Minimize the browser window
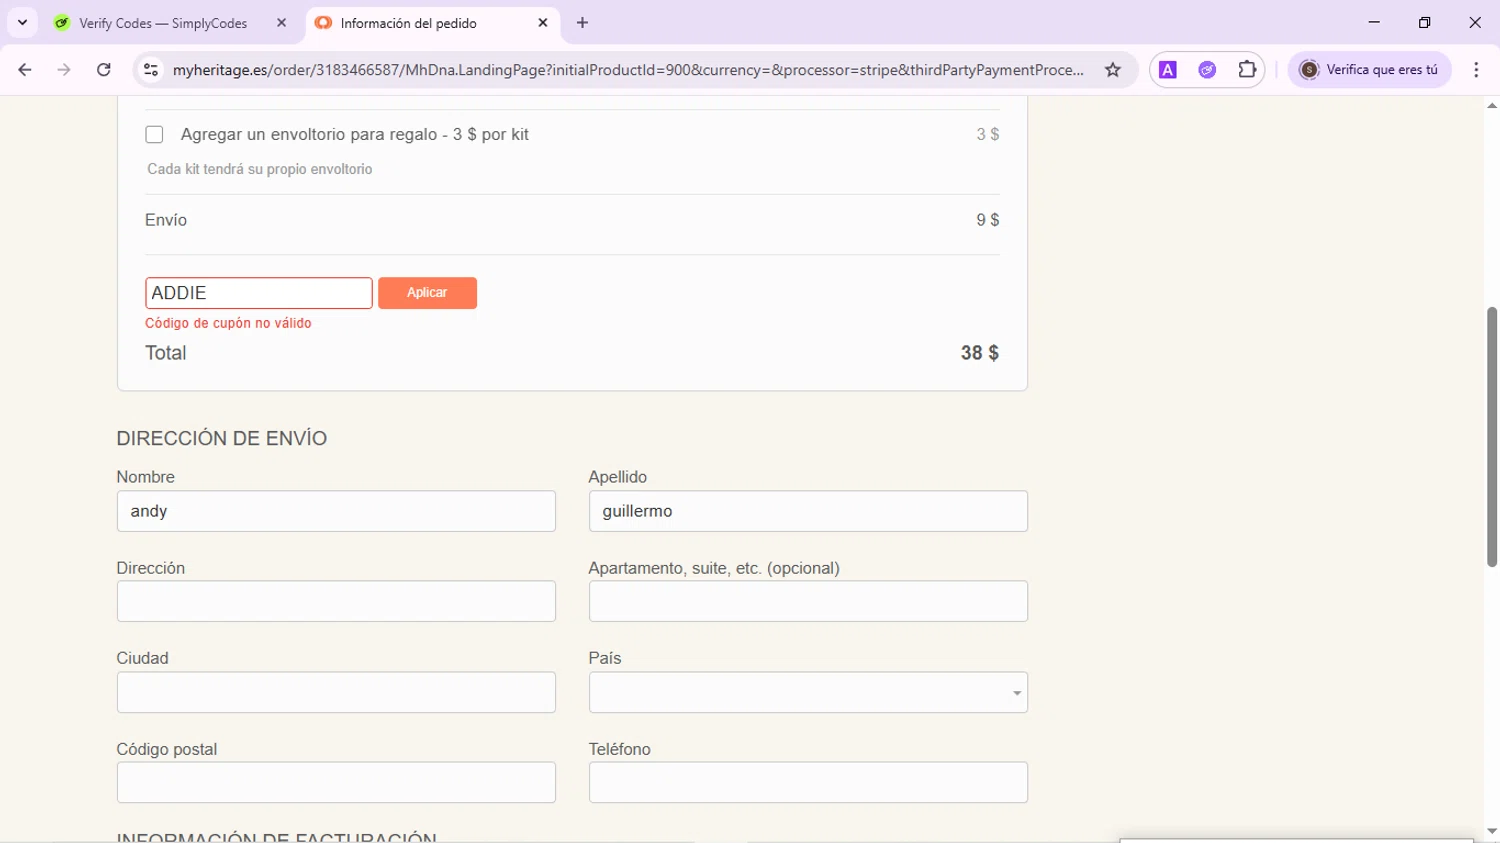This screenshot has width=1500, height=843. [x=1374, y=22]
